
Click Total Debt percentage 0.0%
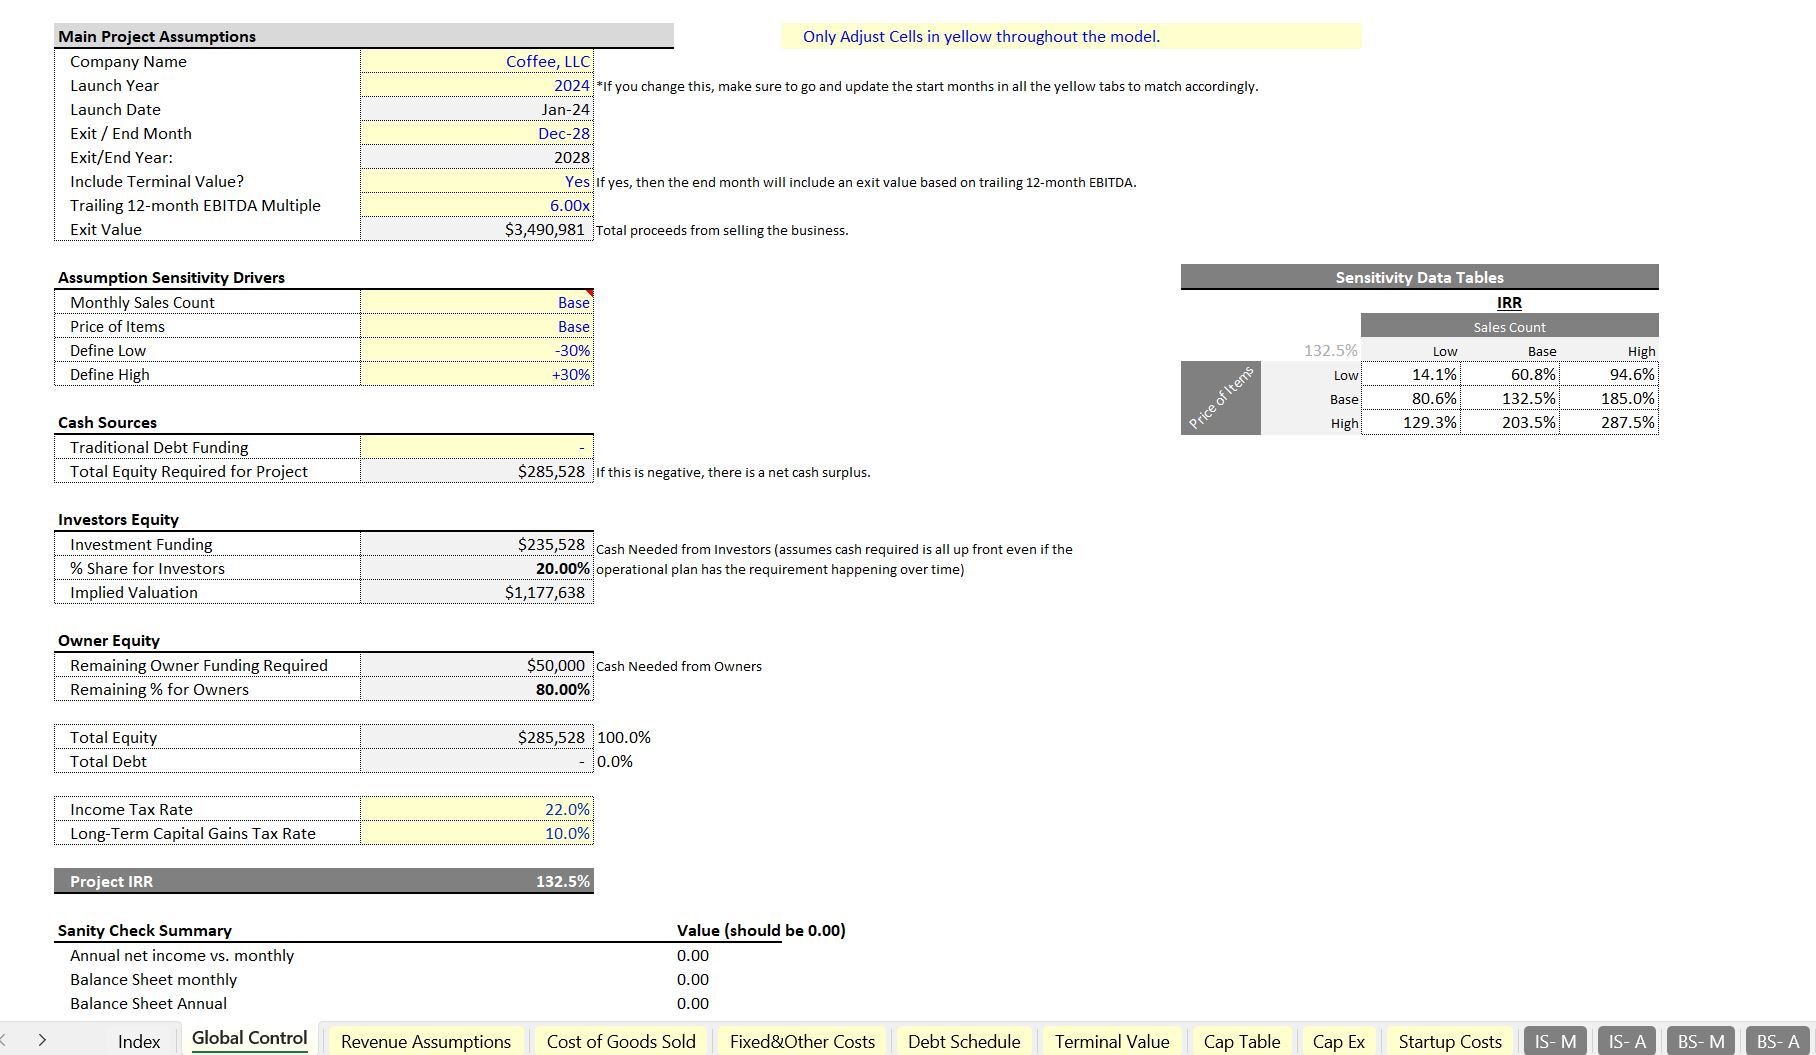pos(615,761)
